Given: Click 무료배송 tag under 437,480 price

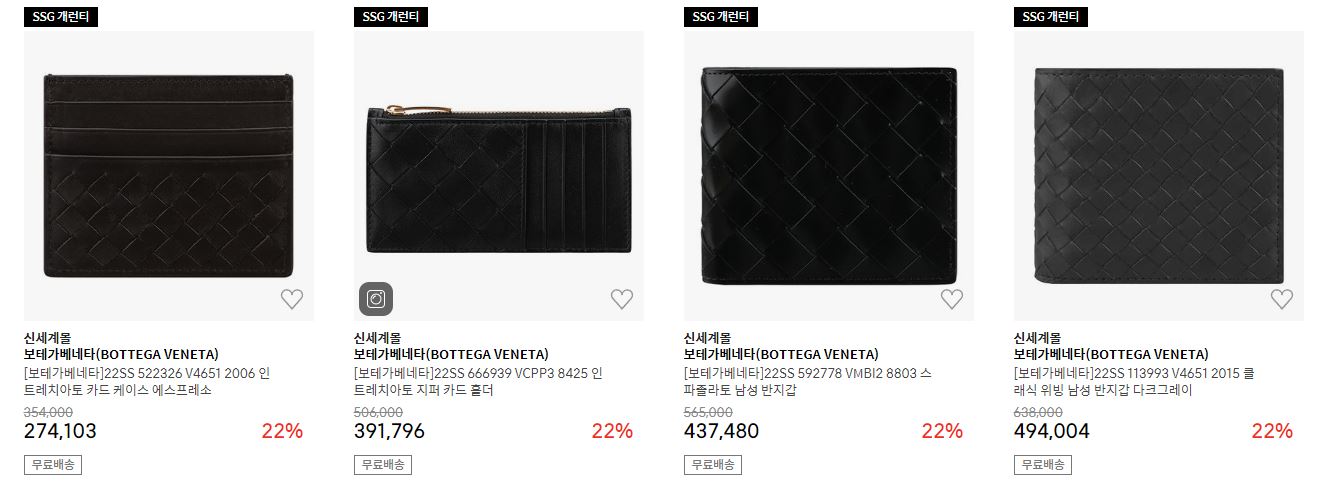Looking at the screenshot, I should [713, 465].
